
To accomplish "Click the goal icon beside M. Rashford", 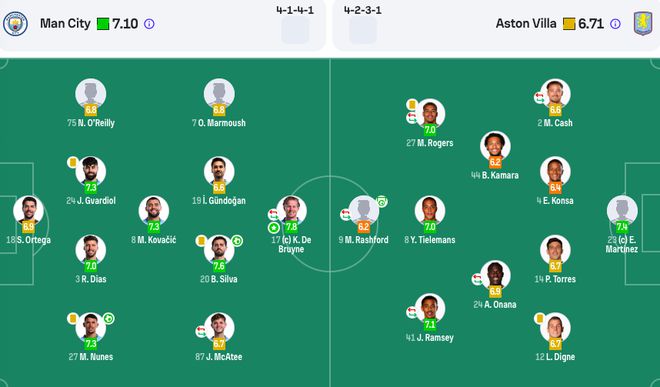I will point(381,201).
